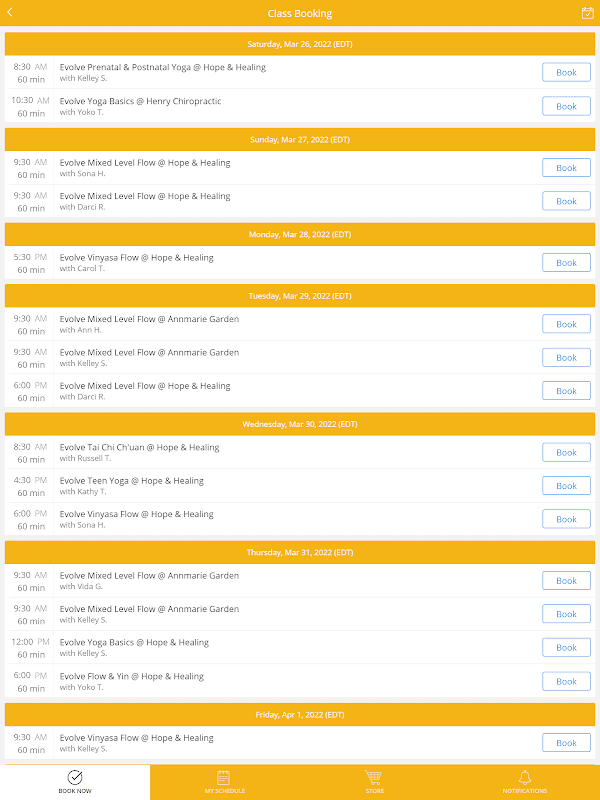The image size is (600, 800).
Task: Book Monday Vinyasa Flow with Carol T.
Action: click(x=566, y=263)
